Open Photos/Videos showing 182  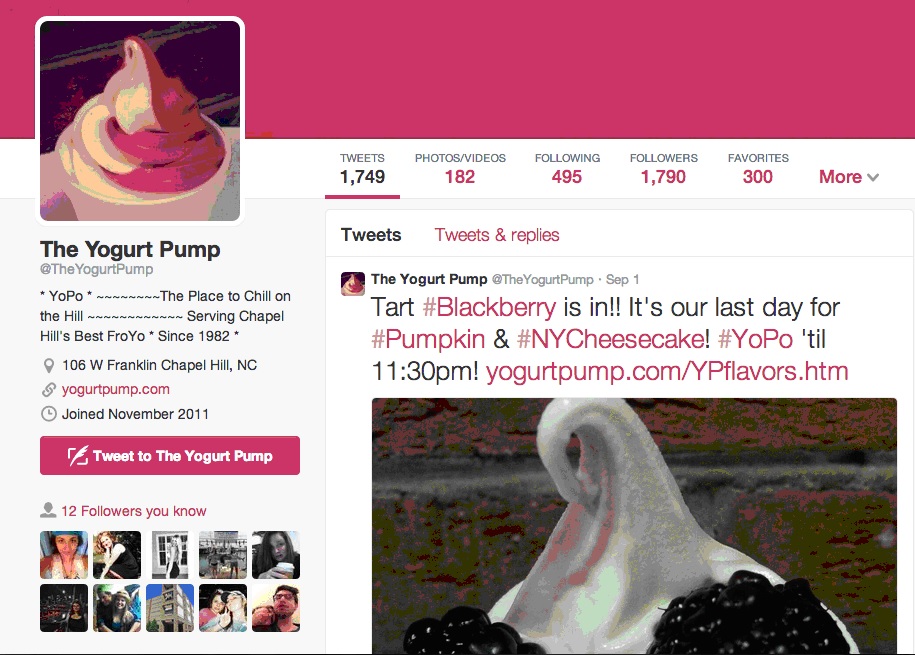coord(460,170)
